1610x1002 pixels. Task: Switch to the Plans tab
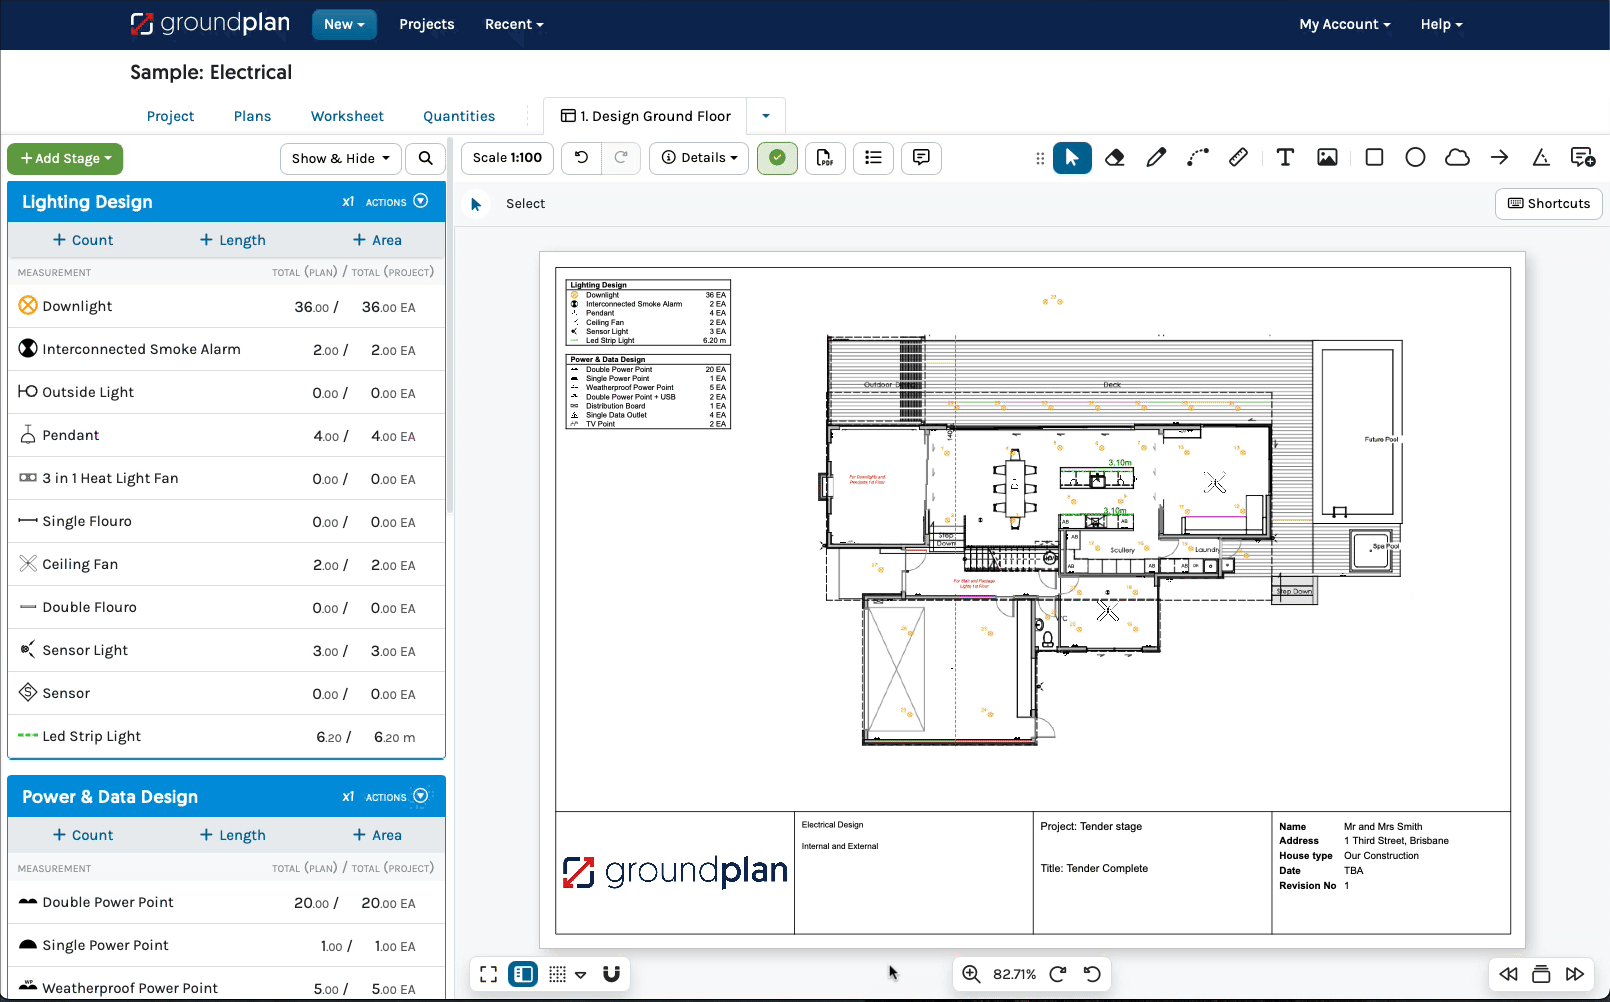pyautogui.click(x=252, y=116)
